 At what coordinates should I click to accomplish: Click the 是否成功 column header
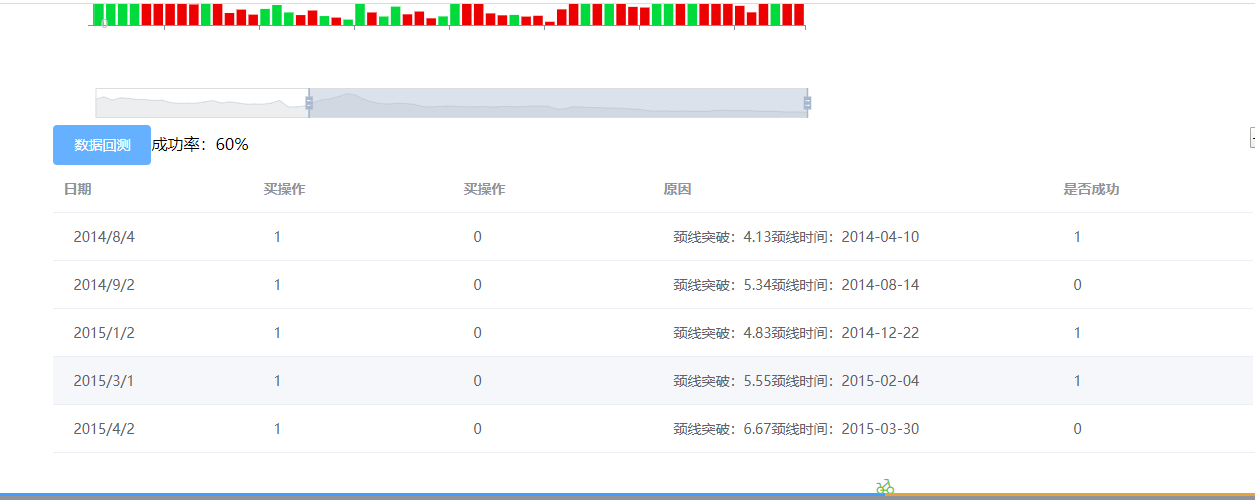point(1091,189)
